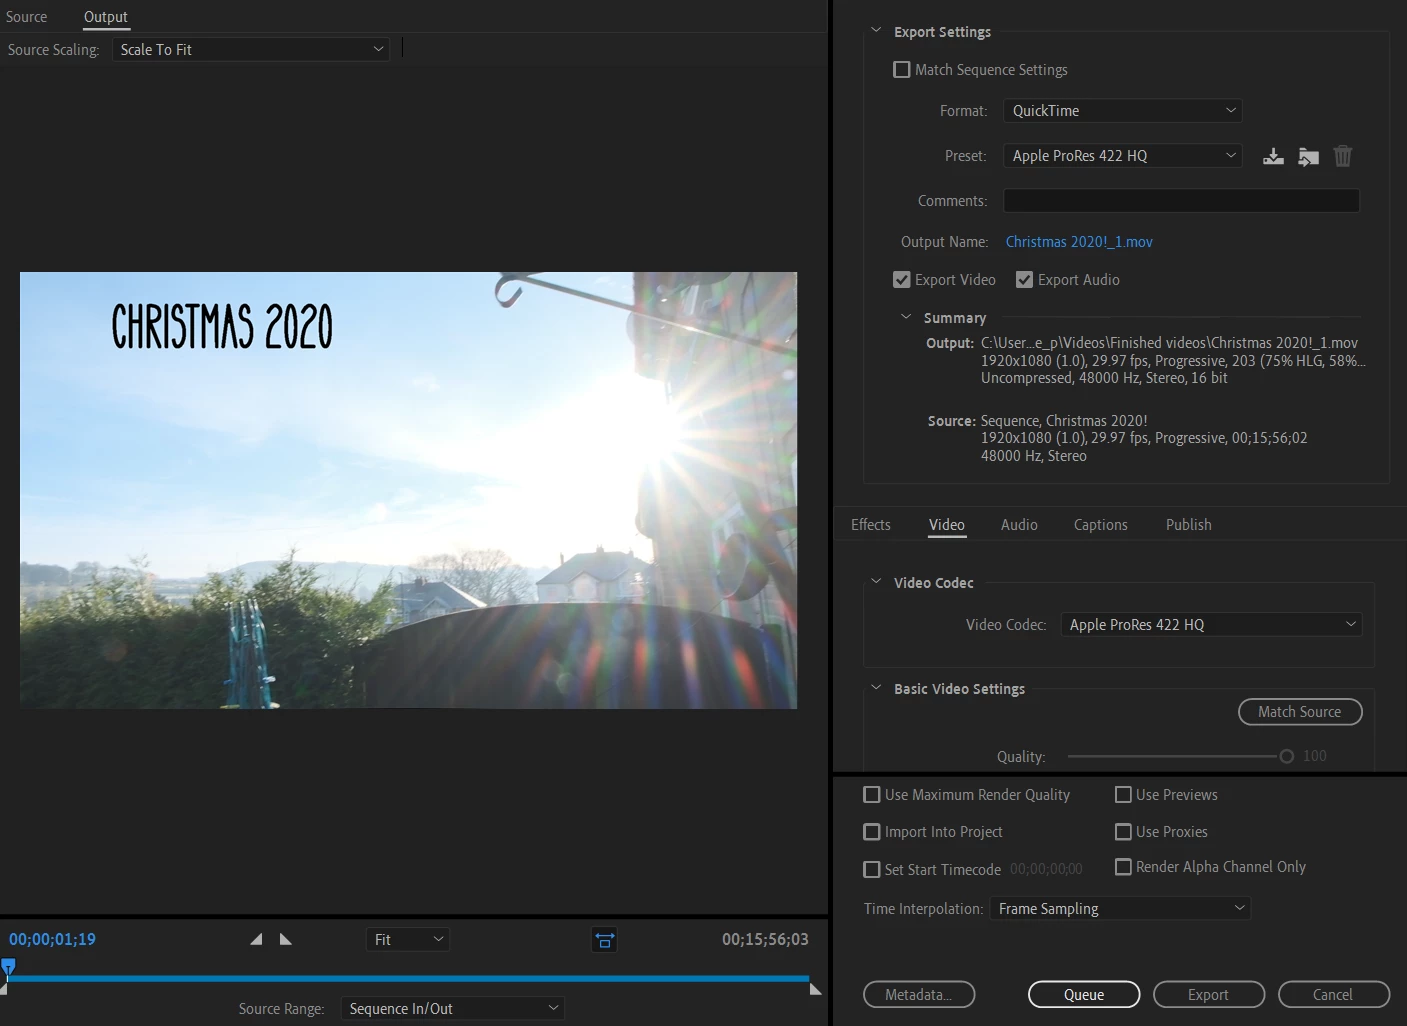Open the Video Codec dropdown
The image size is (1407, 1026).
(x=1211, y=625)
